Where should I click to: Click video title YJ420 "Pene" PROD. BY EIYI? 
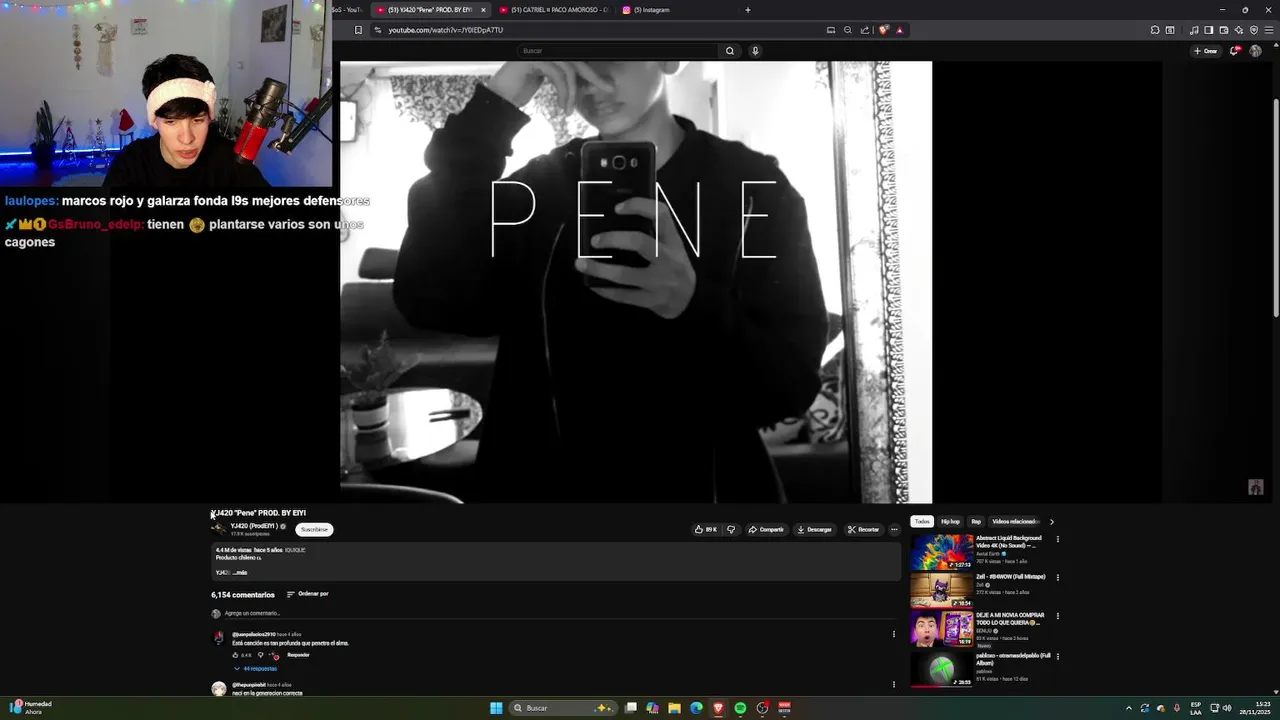point(260,513)
